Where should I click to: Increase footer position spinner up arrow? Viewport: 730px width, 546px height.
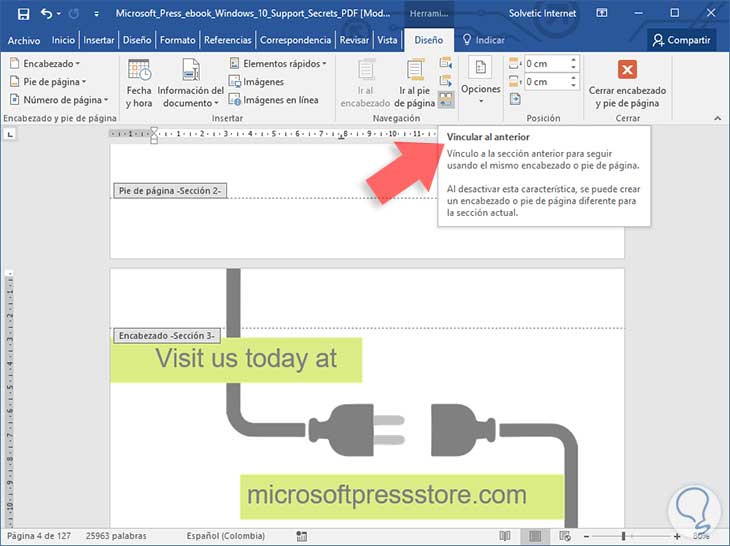[x=574, y=78]
